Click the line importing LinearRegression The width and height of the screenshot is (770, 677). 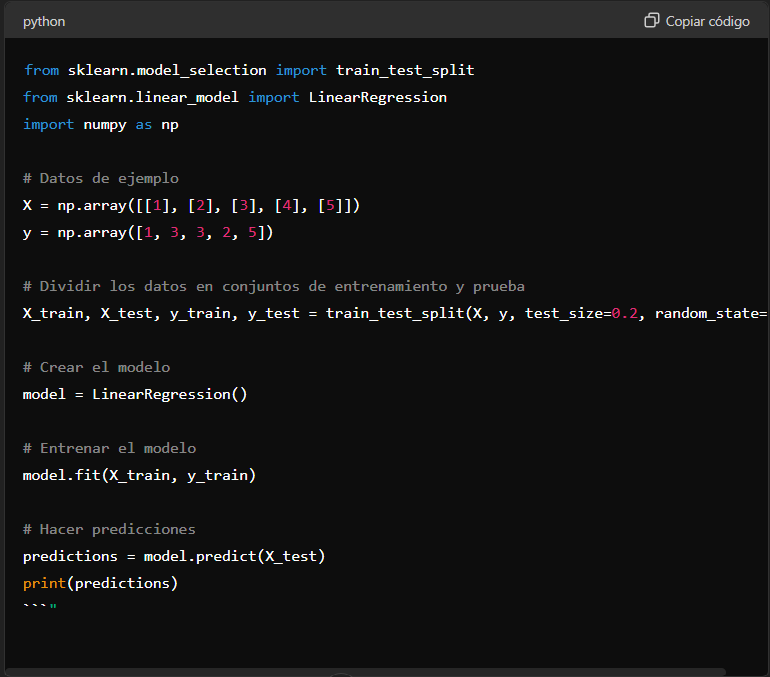pos(235,98)
